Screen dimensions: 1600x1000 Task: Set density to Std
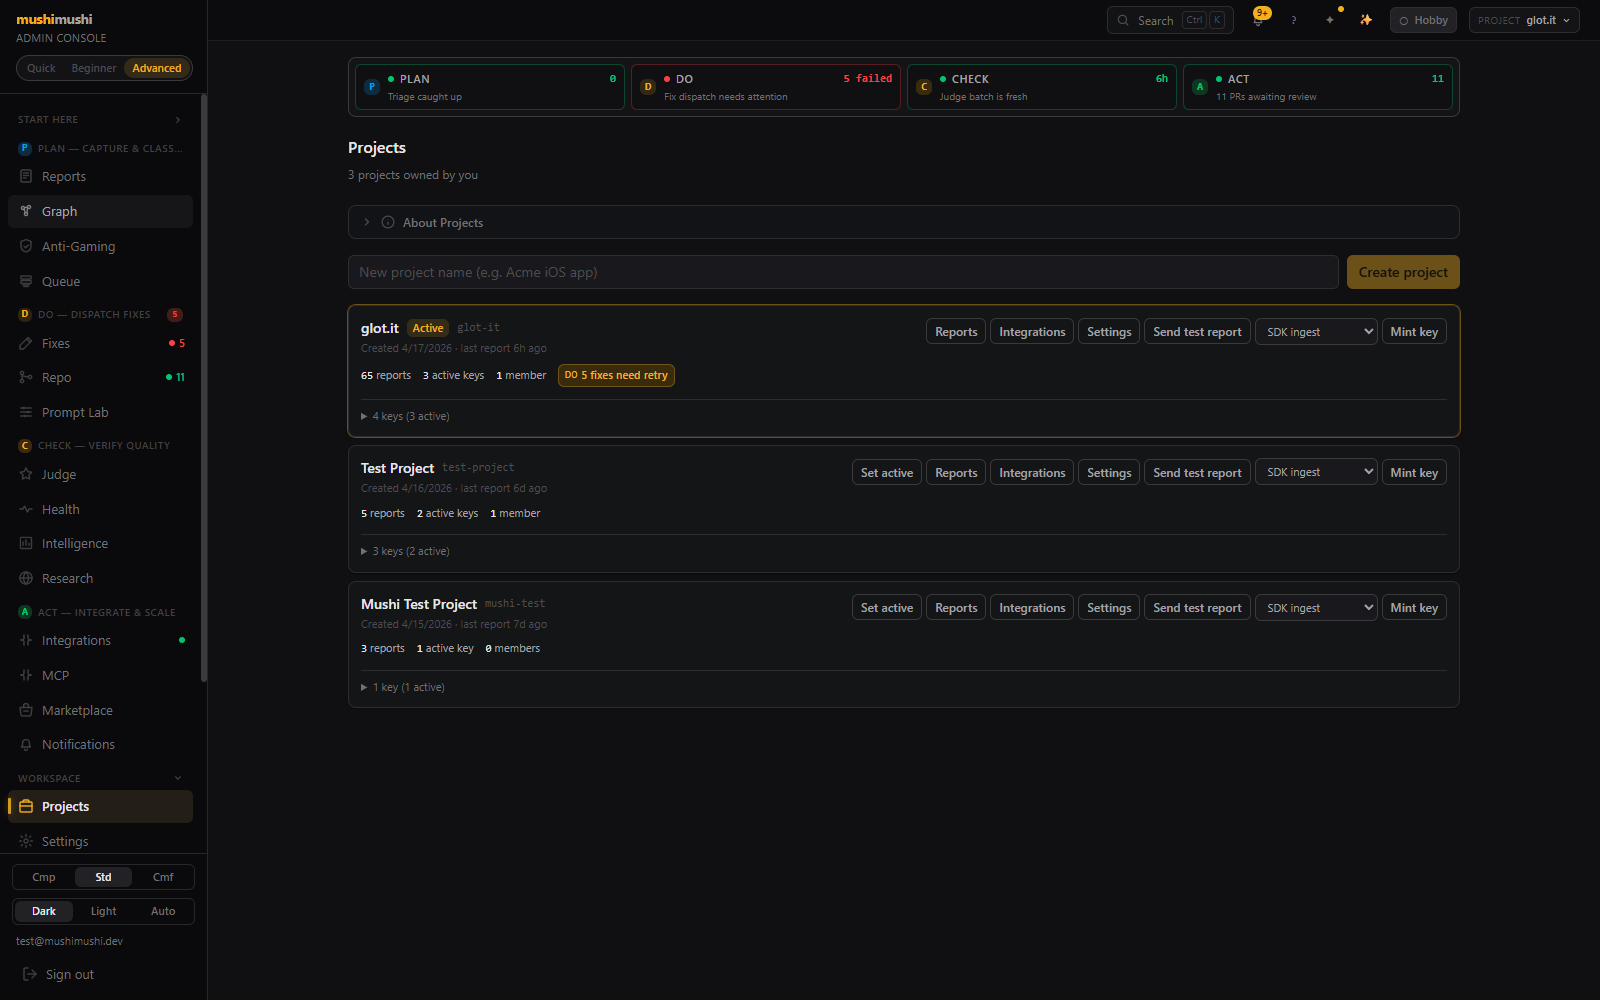click(104, 877)
